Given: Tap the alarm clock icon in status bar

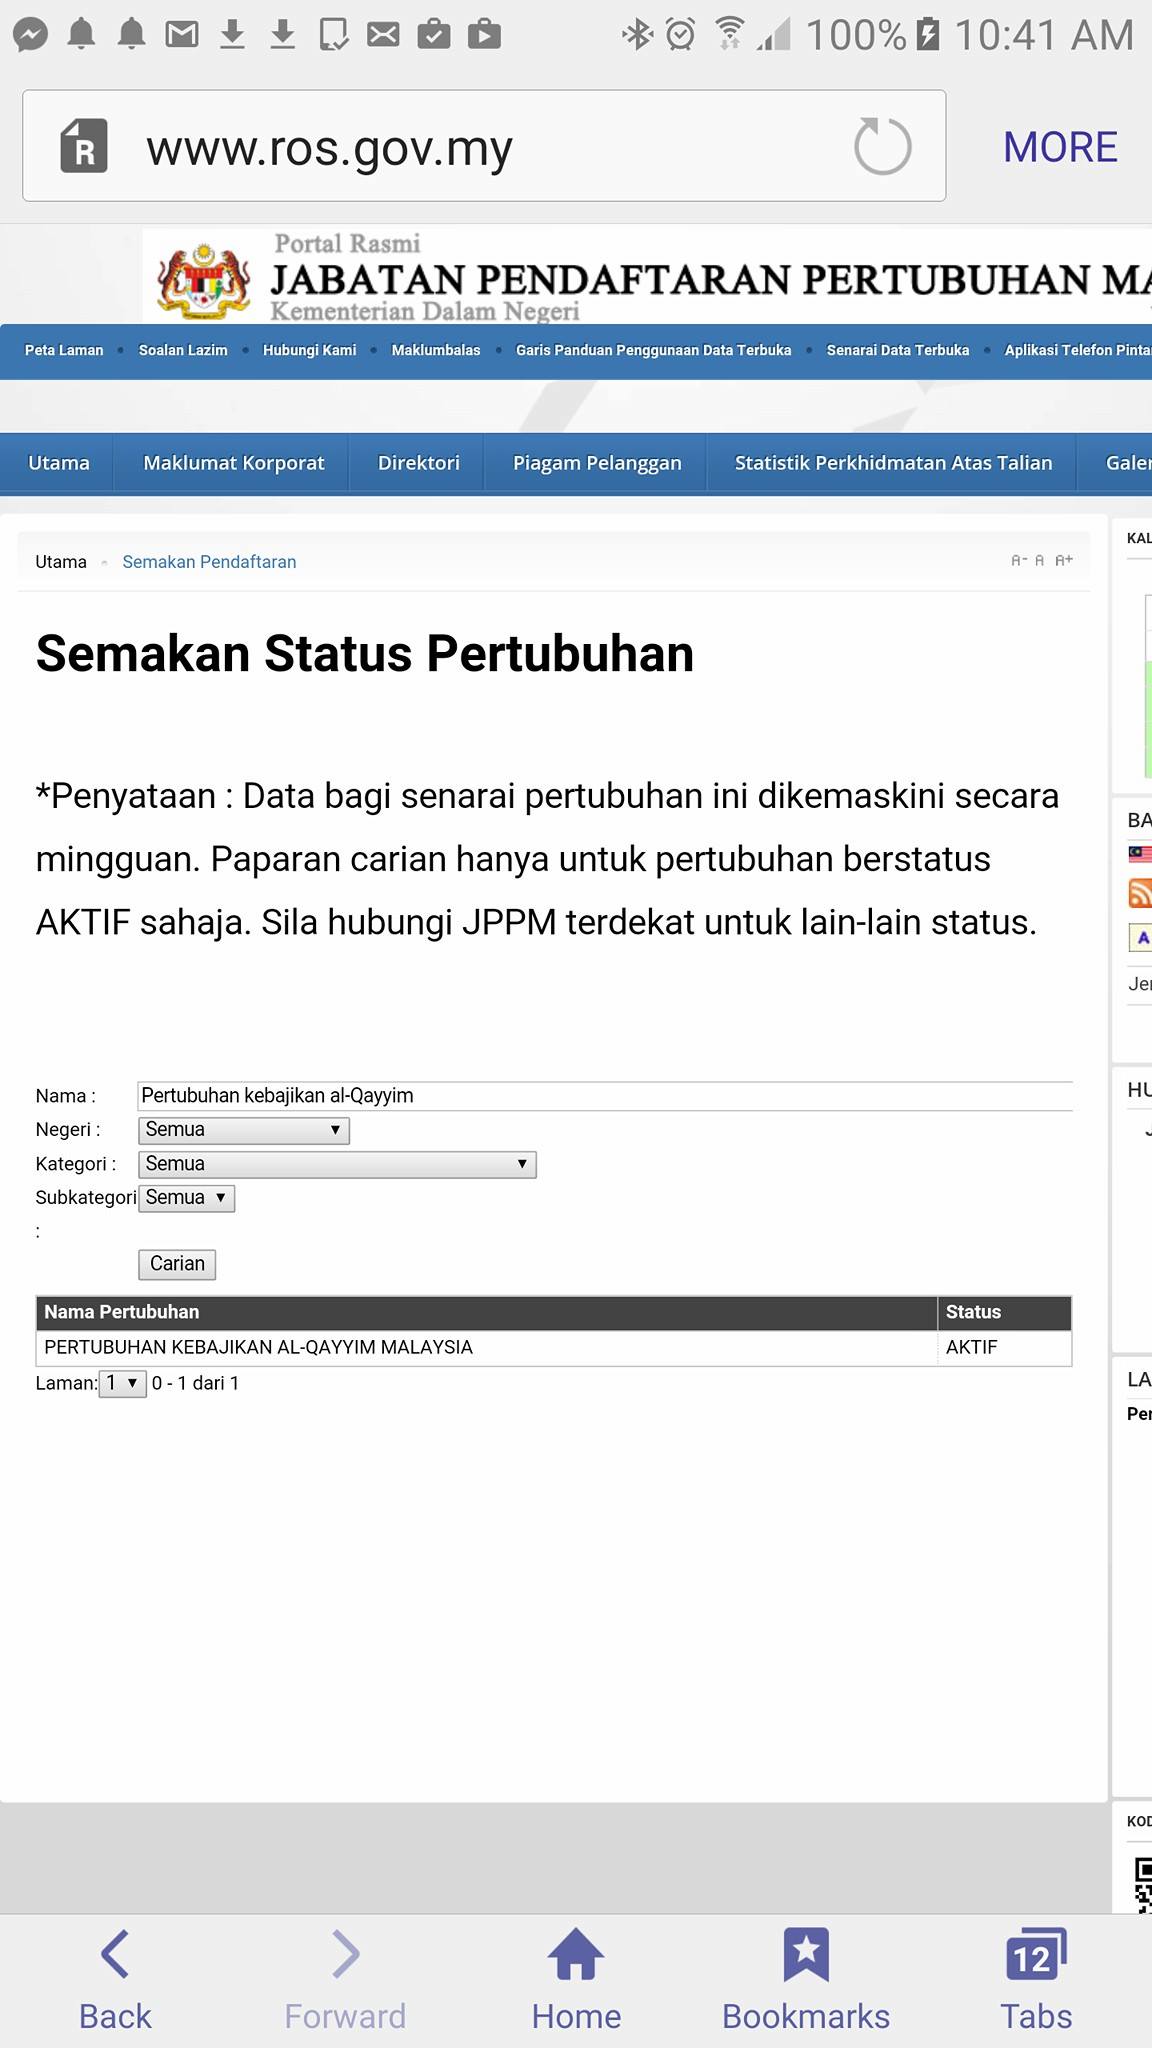Looking at the screenshot, I should (x=680, y=35).
